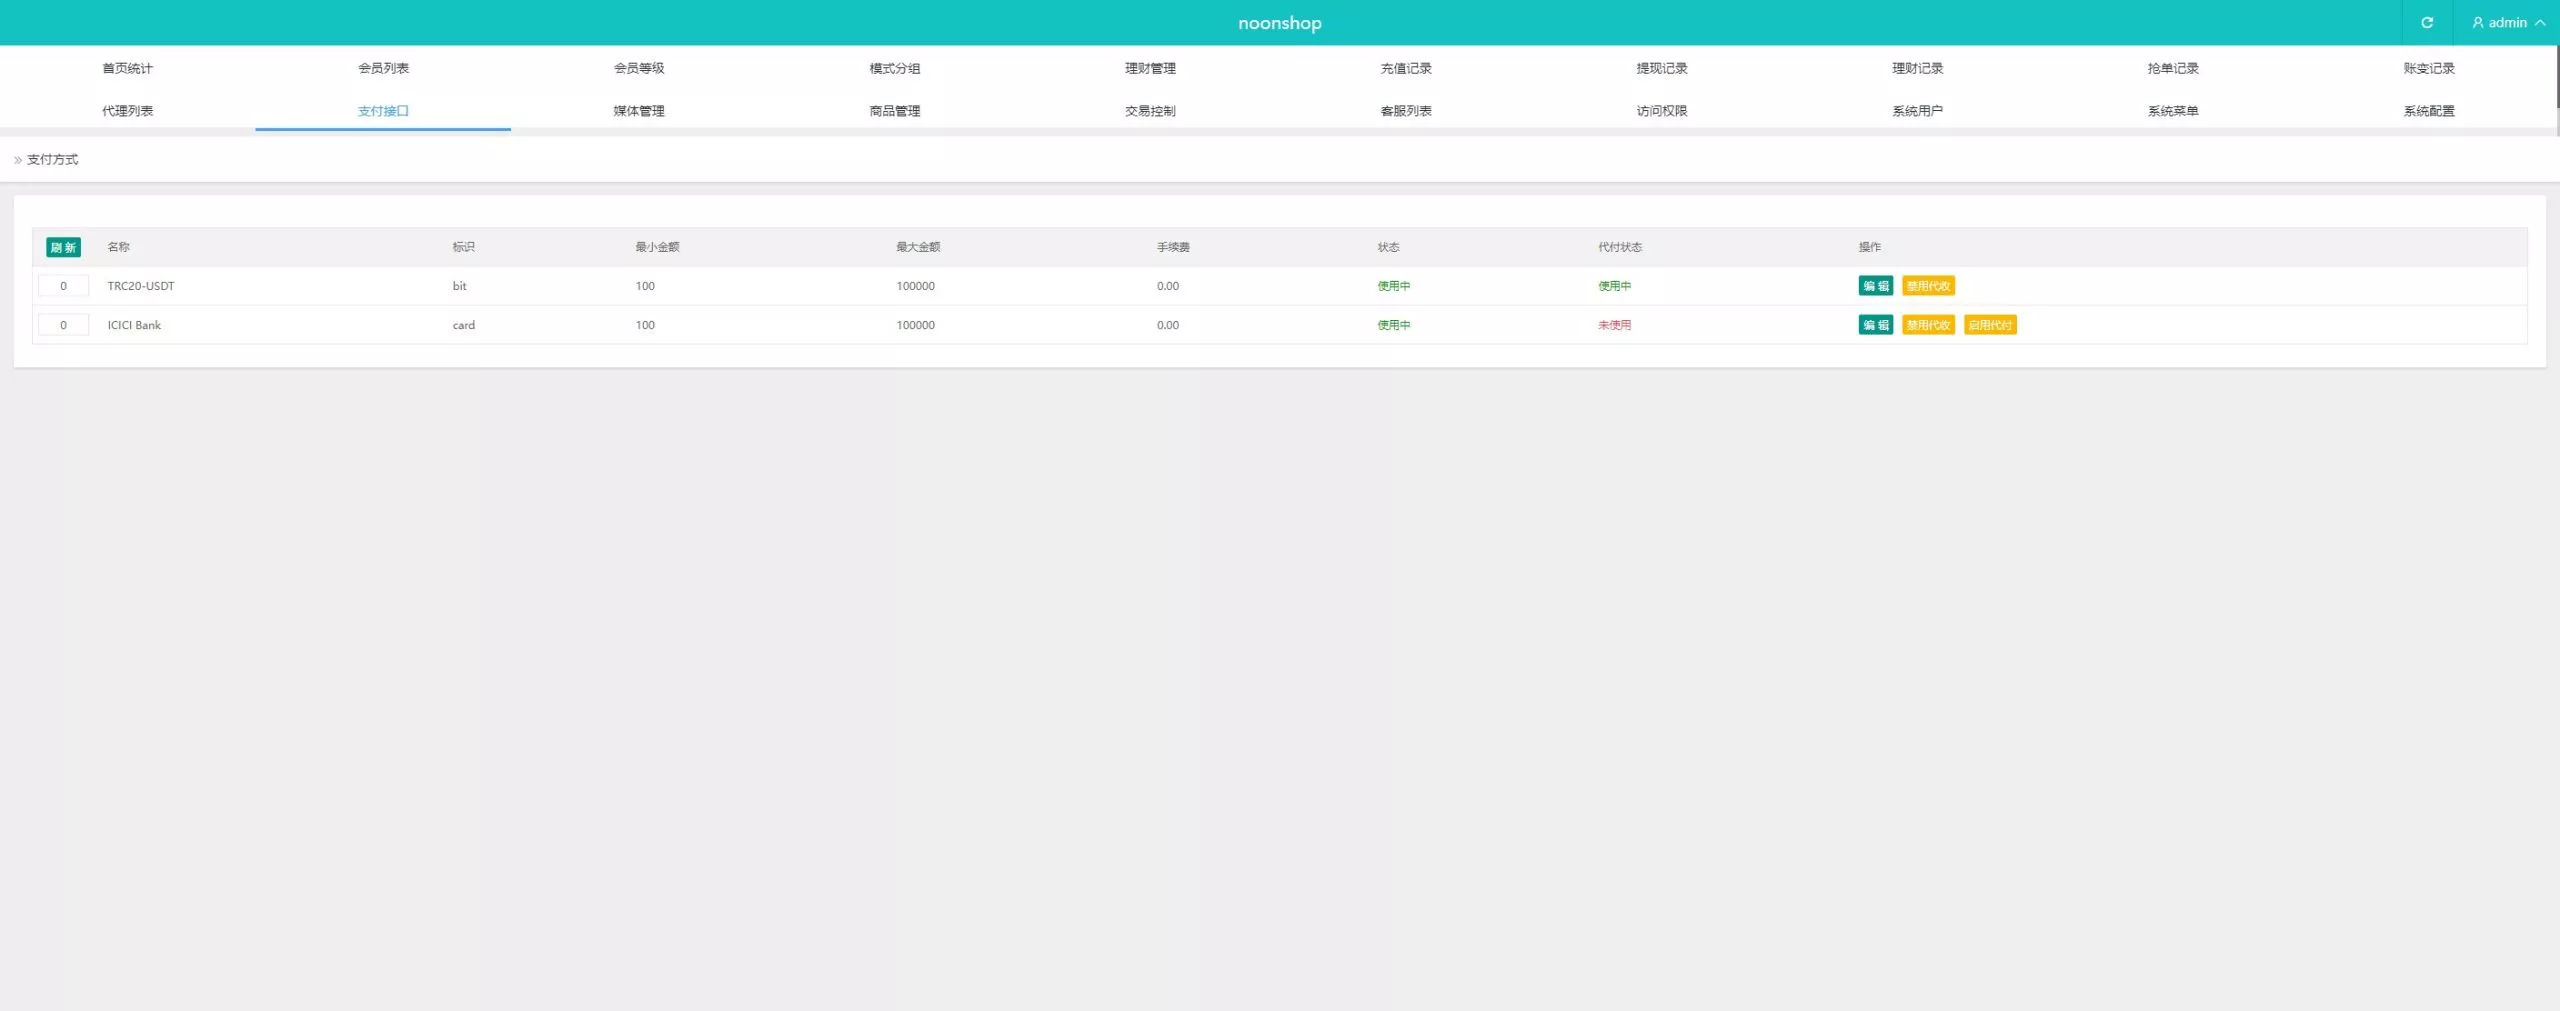Click the 刷新 refresh button in the table header
The width and height of the screenshot is (2560, 1011).
(63, 247)
